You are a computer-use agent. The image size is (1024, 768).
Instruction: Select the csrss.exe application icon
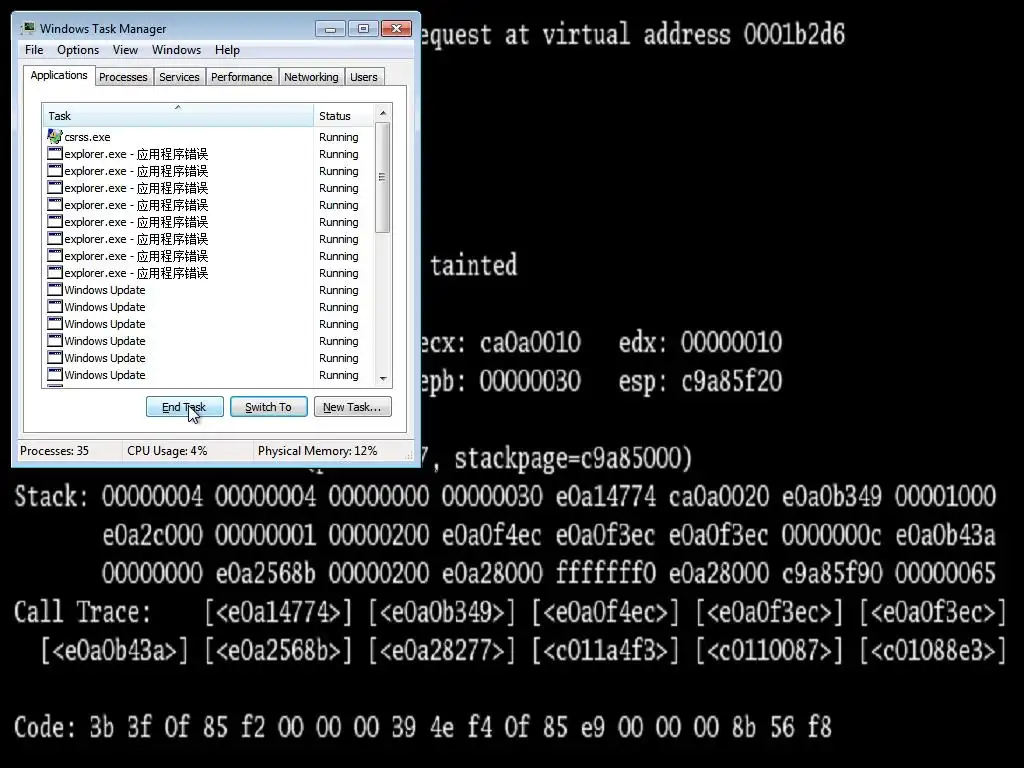(x=55, y=136)
